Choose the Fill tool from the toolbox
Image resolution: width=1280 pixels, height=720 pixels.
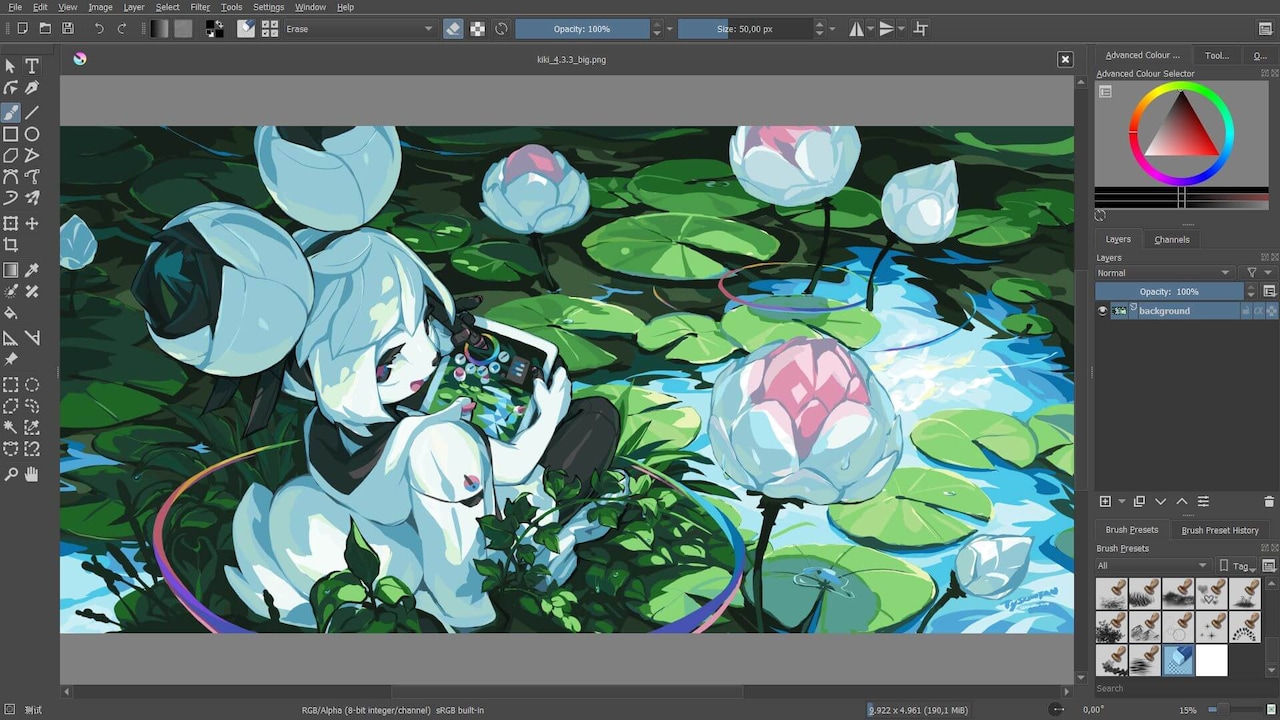click(x=12, y=312)
